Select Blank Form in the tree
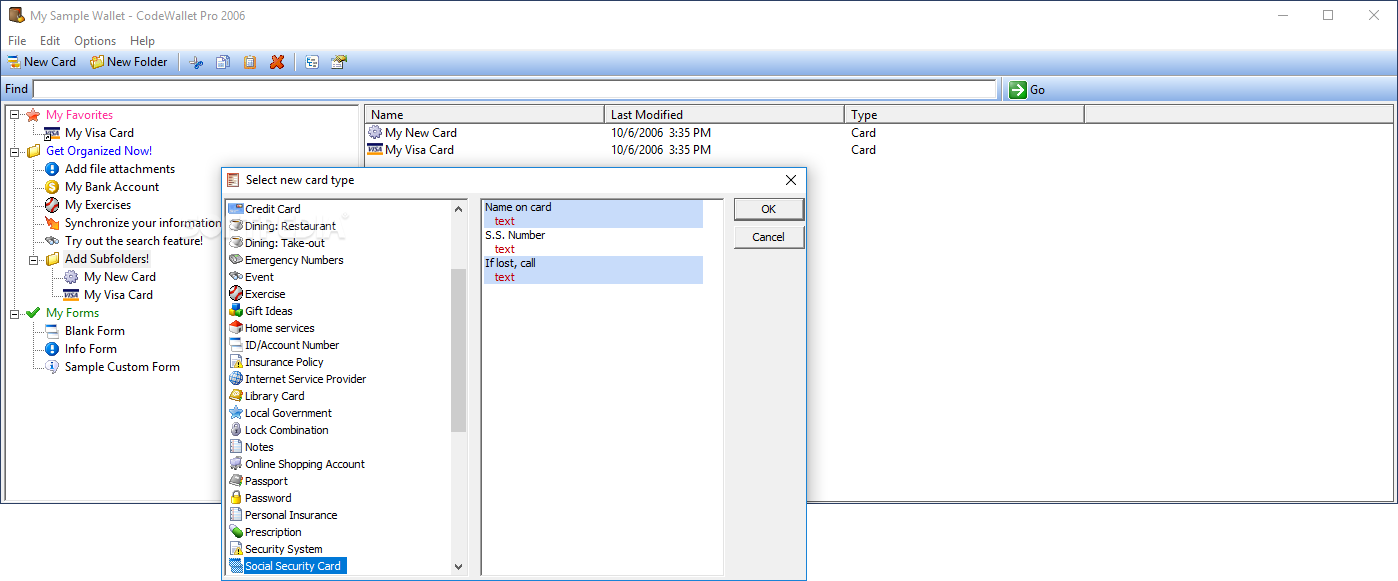 coord(95,331)
